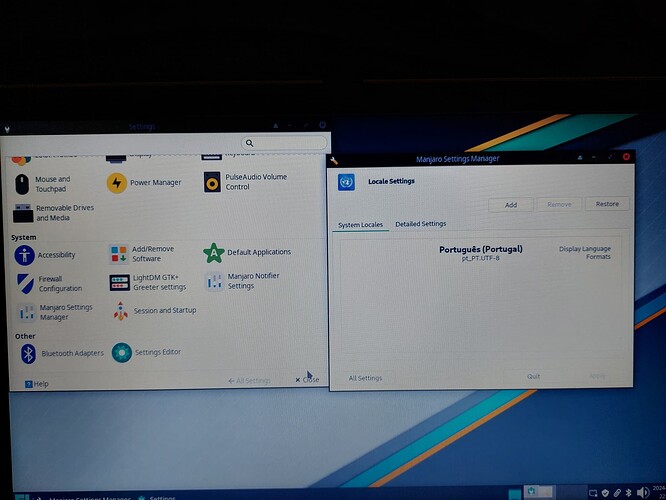Click Apply in Locale Settings
The height and width of the screenshot is (500, 666).
pyautogui.click(x=597, y=376)
